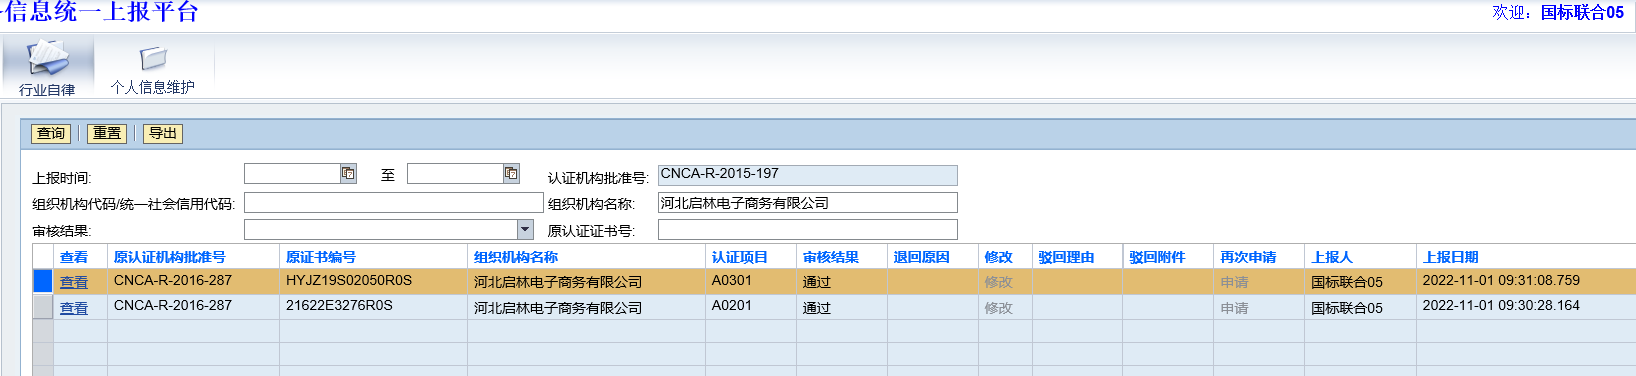Click 国标联合05 reporter in the A0201 row
The image size is (1636, 376).
(1347, 308)
